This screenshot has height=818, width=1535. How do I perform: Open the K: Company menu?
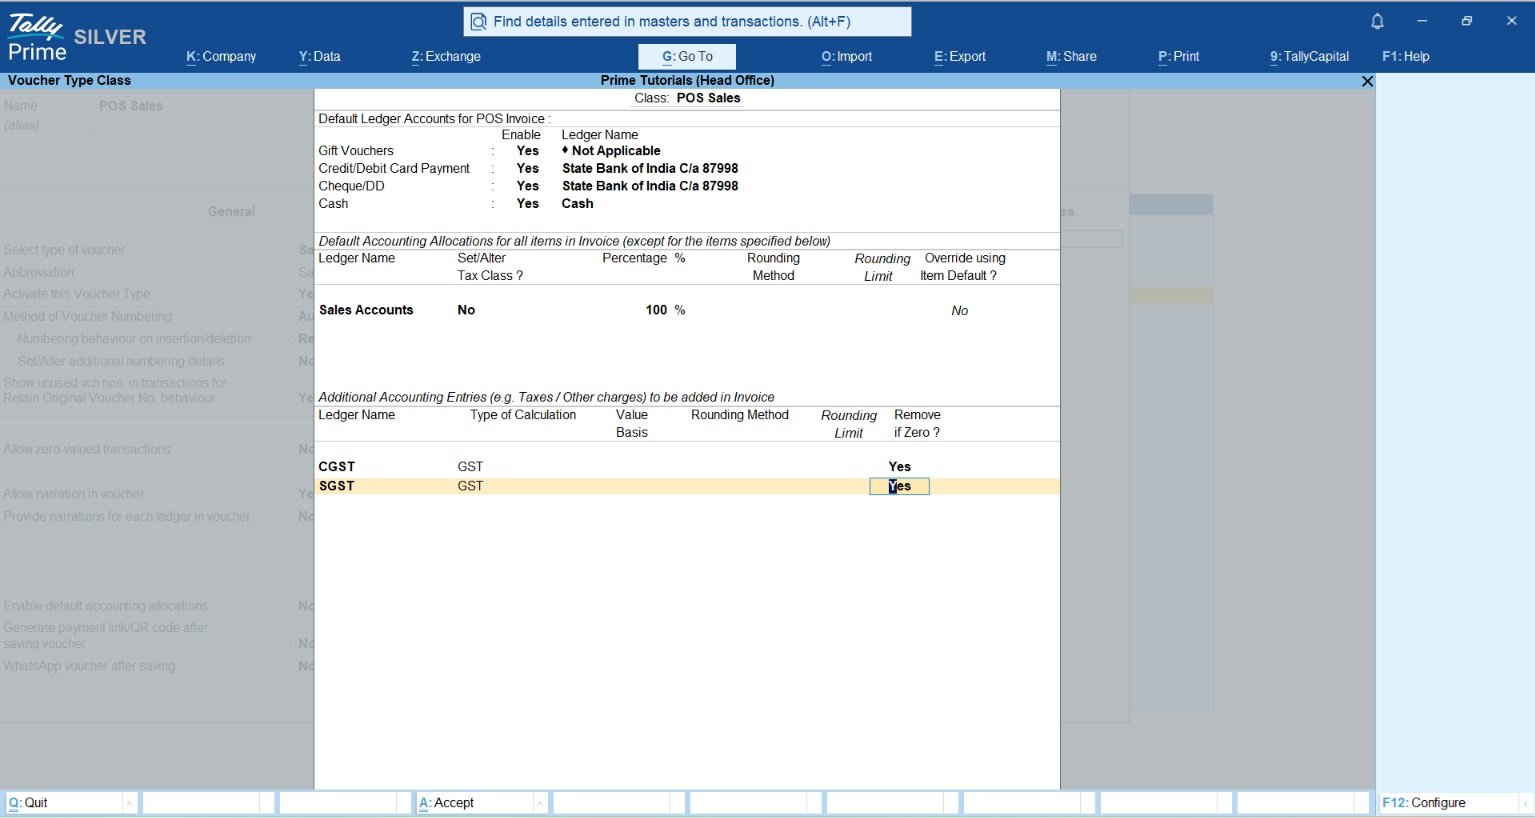click(221, 57)
